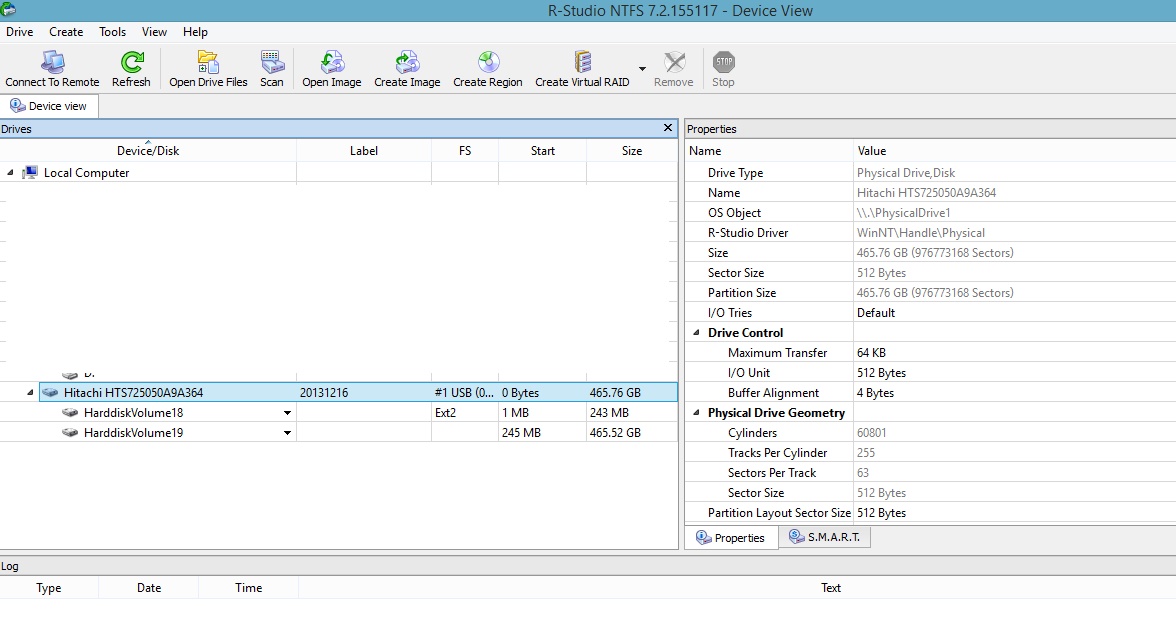The height and width of the screenshot is (623, 1176).
Task: Switch to the S.M.A.R.T. tab
Action: pos(824,537)
